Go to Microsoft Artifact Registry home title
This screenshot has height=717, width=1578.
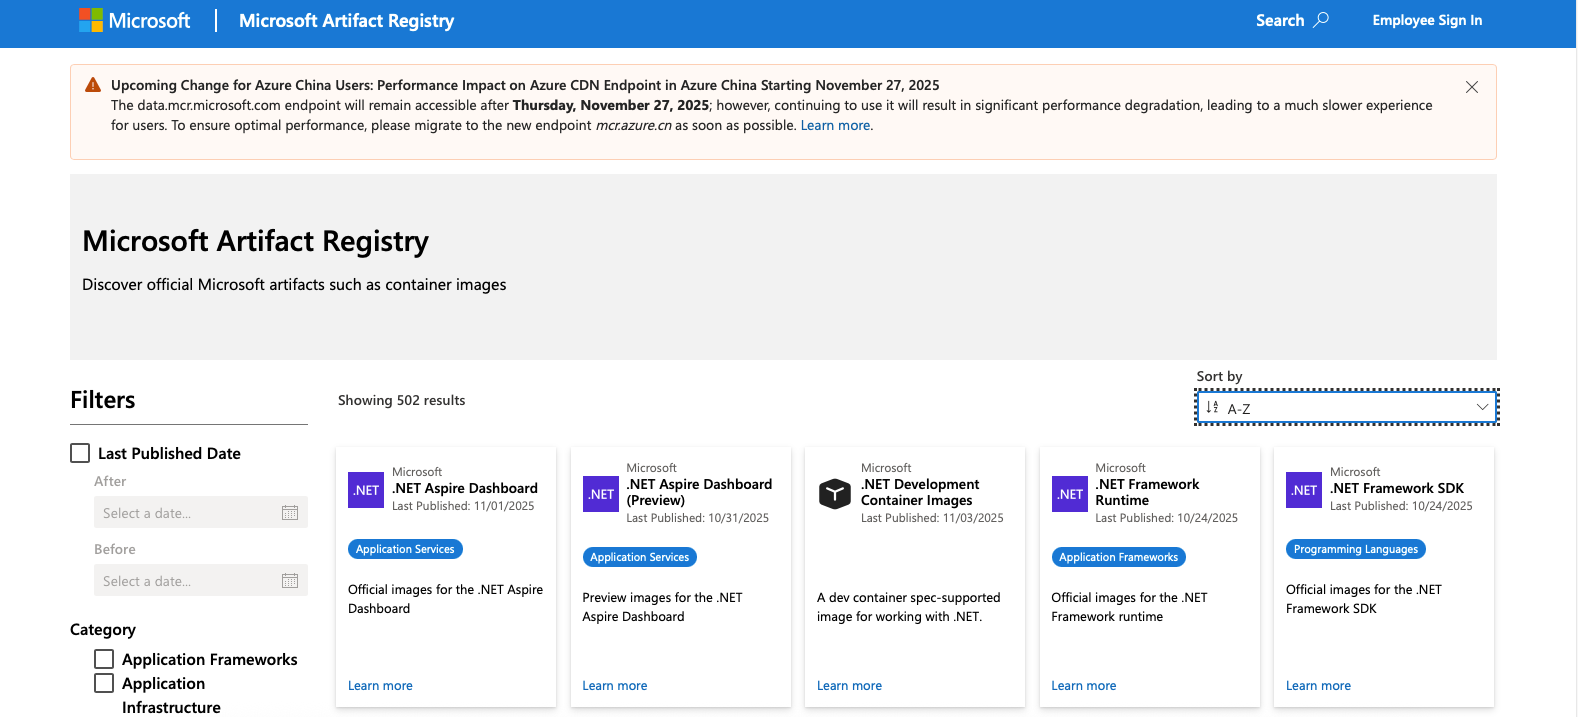[x=346, y=21]
